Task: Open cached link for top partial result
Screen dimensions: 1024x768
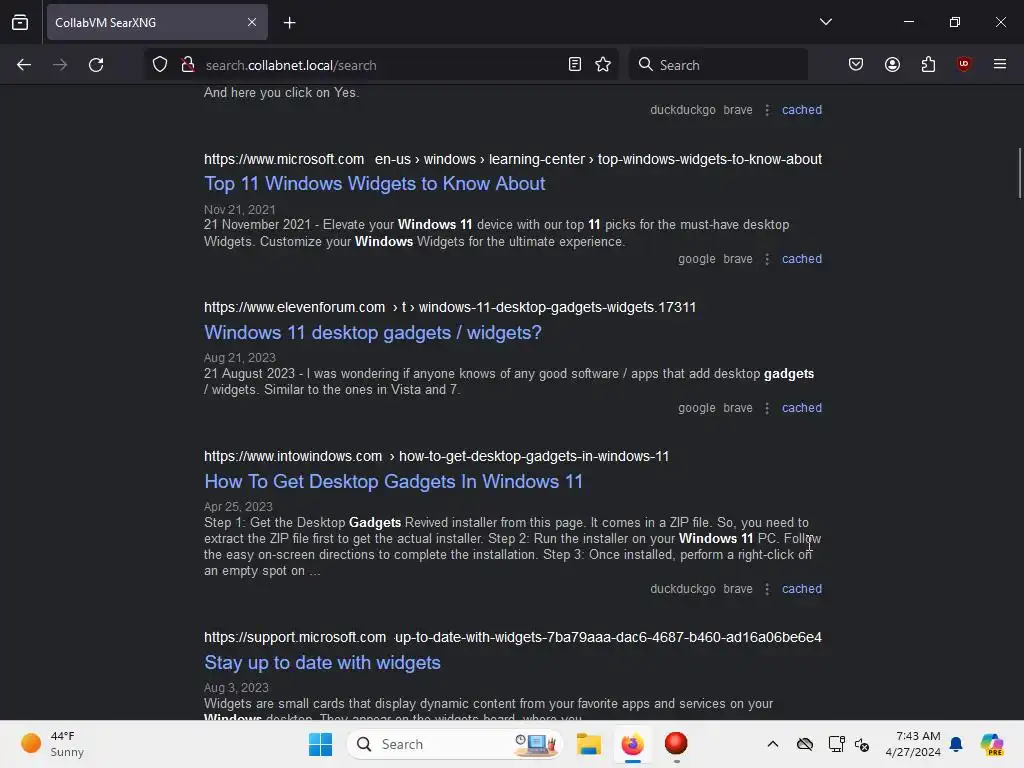Action: coord(801,110)
